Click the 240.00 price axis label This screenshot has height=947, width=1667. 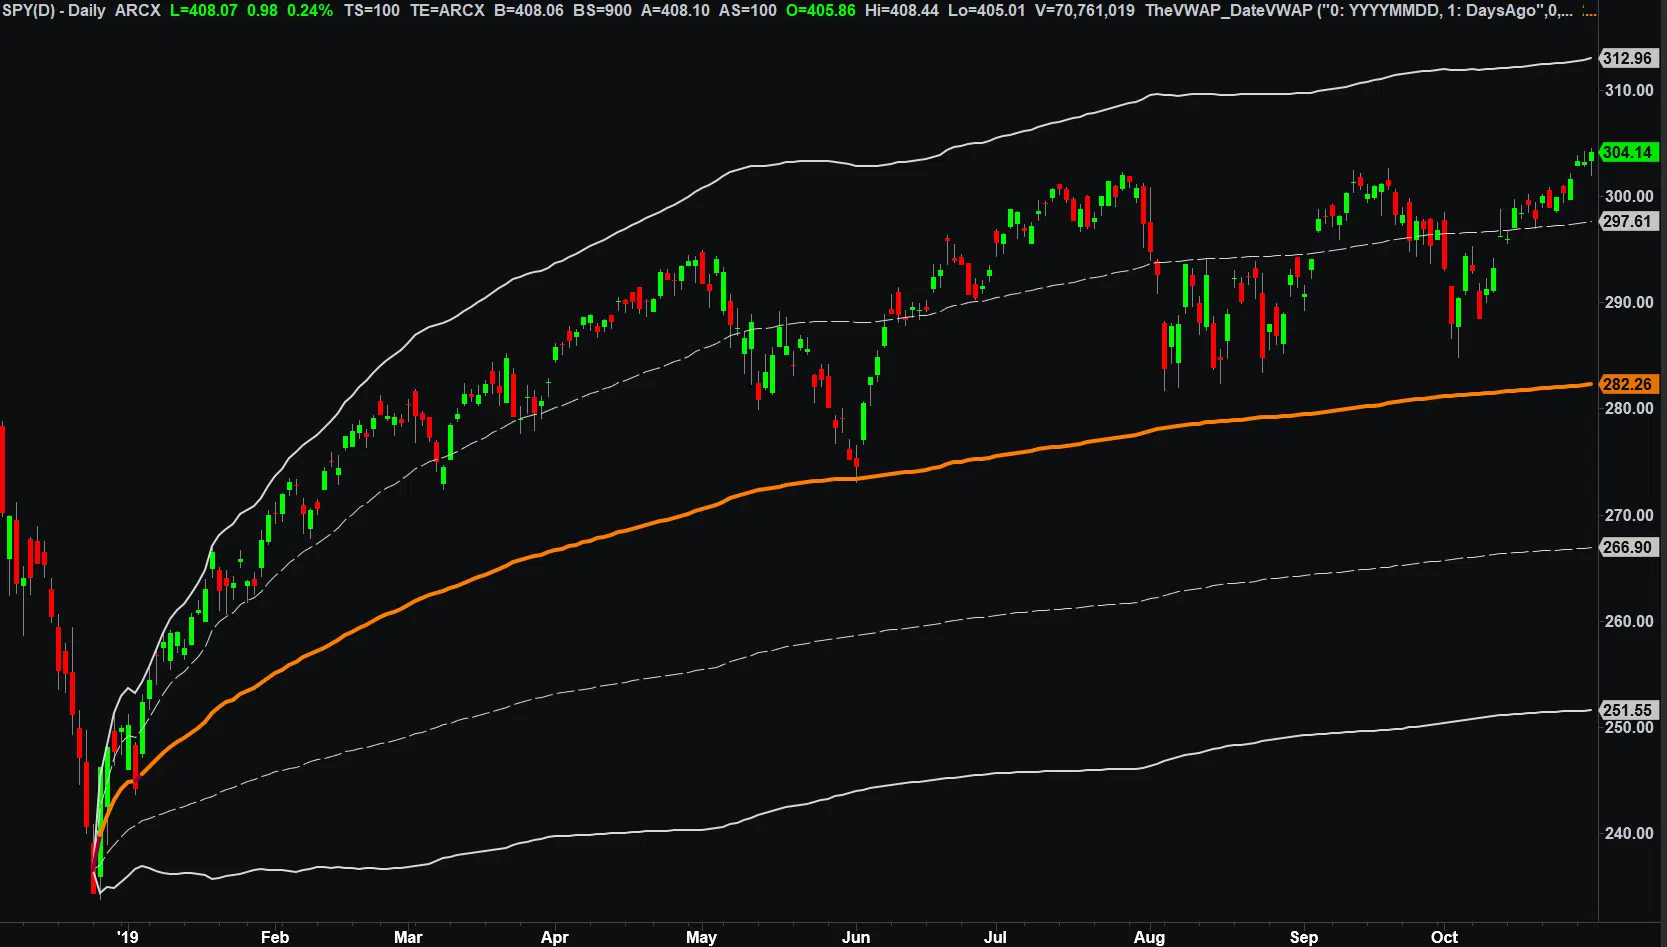1629,833
